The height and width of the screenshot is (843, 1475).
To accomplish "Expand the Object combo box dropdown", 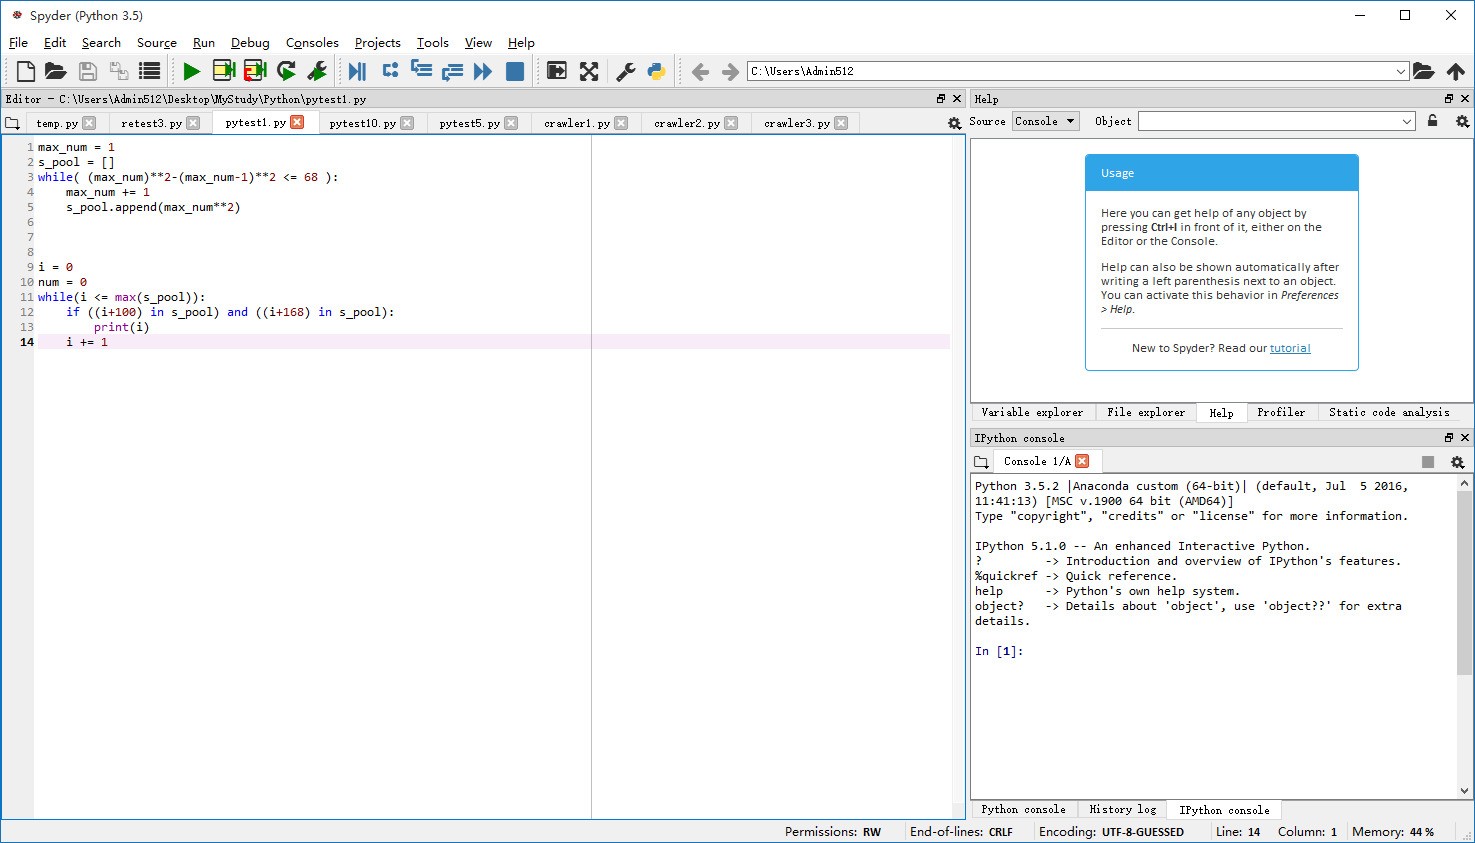I will (x=1406, y=121).
